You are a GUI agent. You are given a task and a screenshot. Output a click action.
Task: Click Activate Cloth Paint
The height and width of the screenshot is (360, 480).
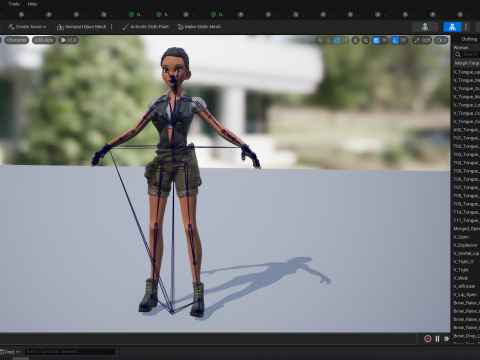click(146, 27)
